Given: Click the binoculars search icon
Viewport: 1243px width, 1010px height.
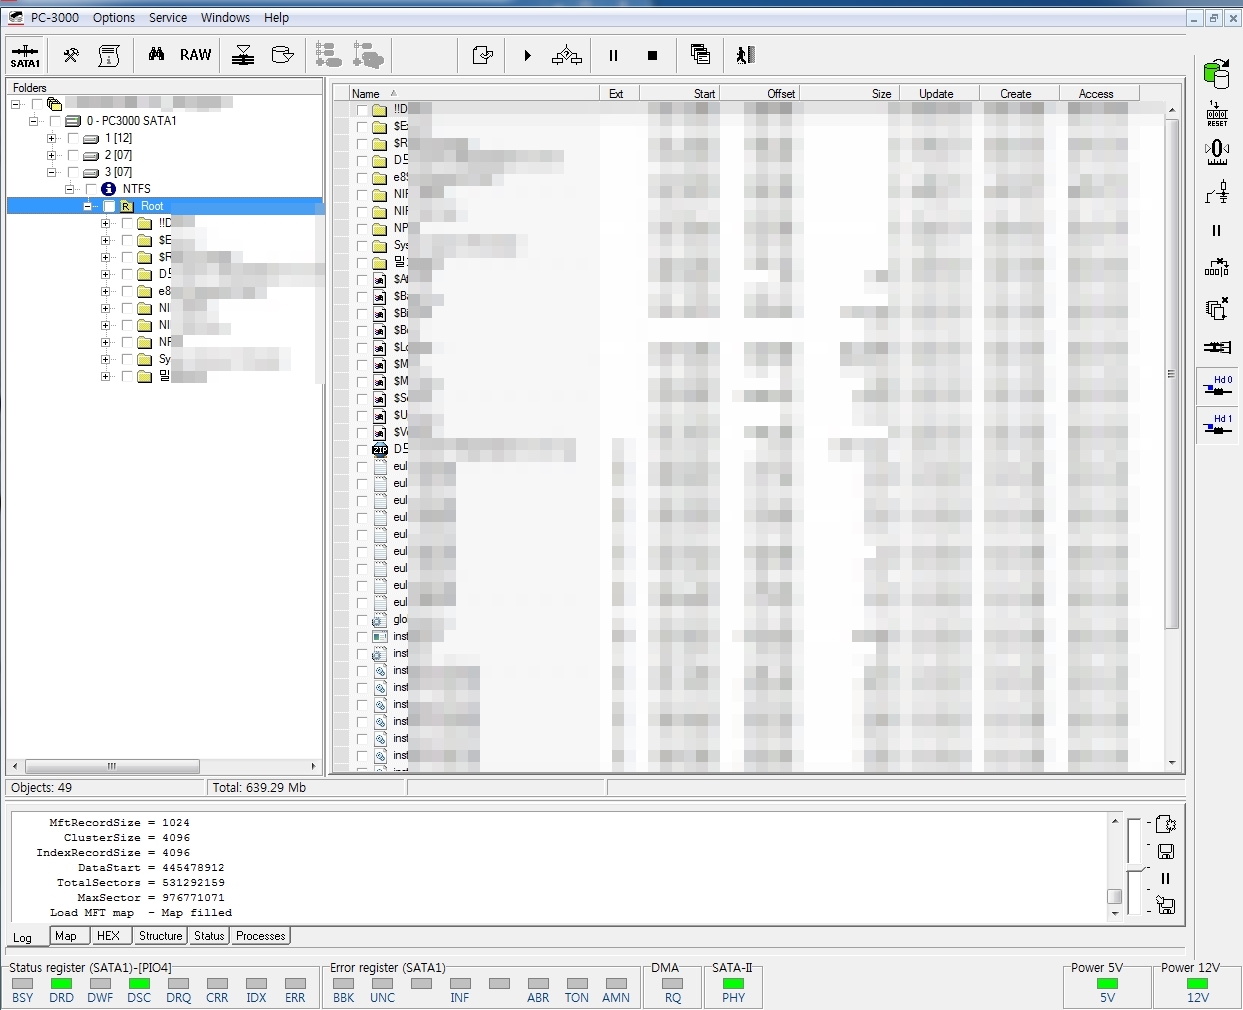Looking at the screenshot, I should click(156, 55).
